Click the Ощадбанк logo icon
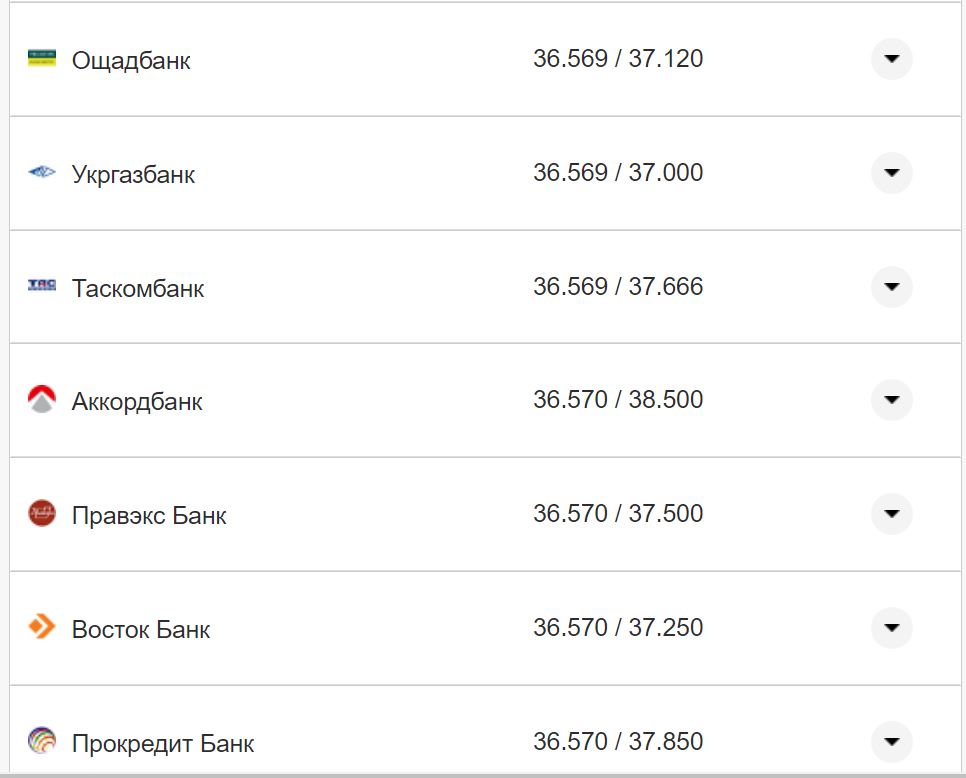The width and height of the screenshot is (966, 778). (x=42, y=58)
